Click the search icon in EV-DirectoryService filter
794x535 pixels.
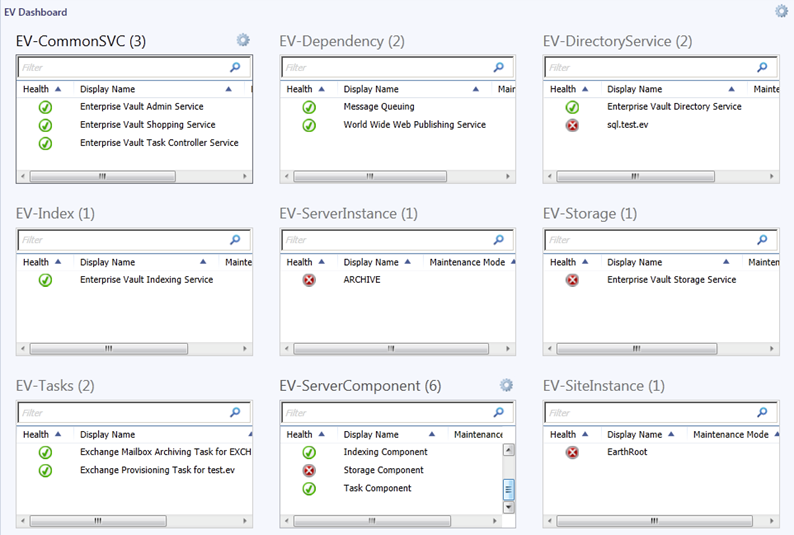(762, 67)
